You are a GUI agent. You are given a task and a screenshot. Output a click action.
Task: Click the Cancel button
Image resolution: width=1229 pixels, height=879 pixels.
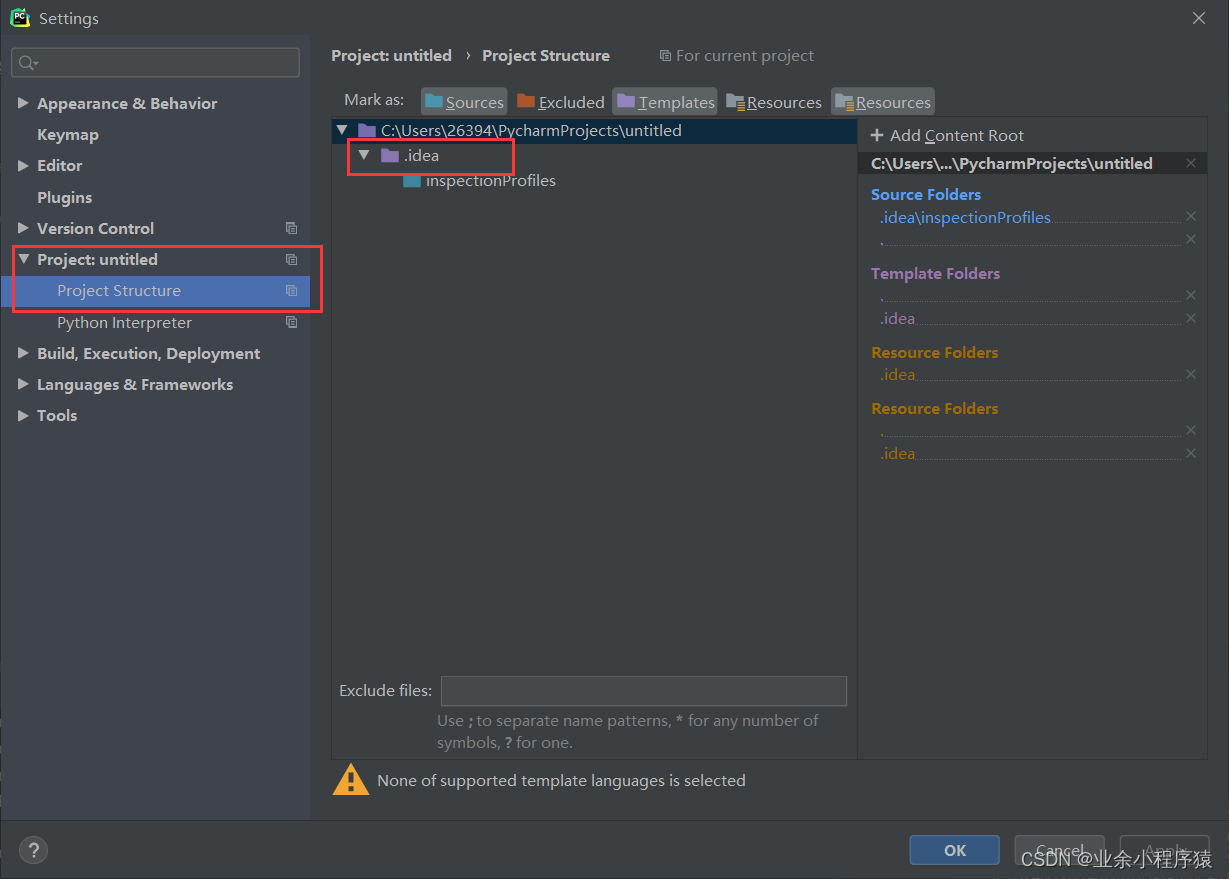1059,850
